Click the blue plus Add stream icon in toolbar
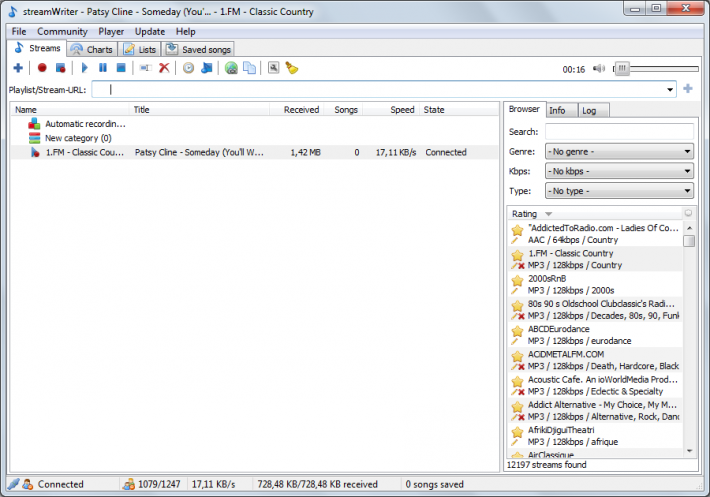 [18, 68]
